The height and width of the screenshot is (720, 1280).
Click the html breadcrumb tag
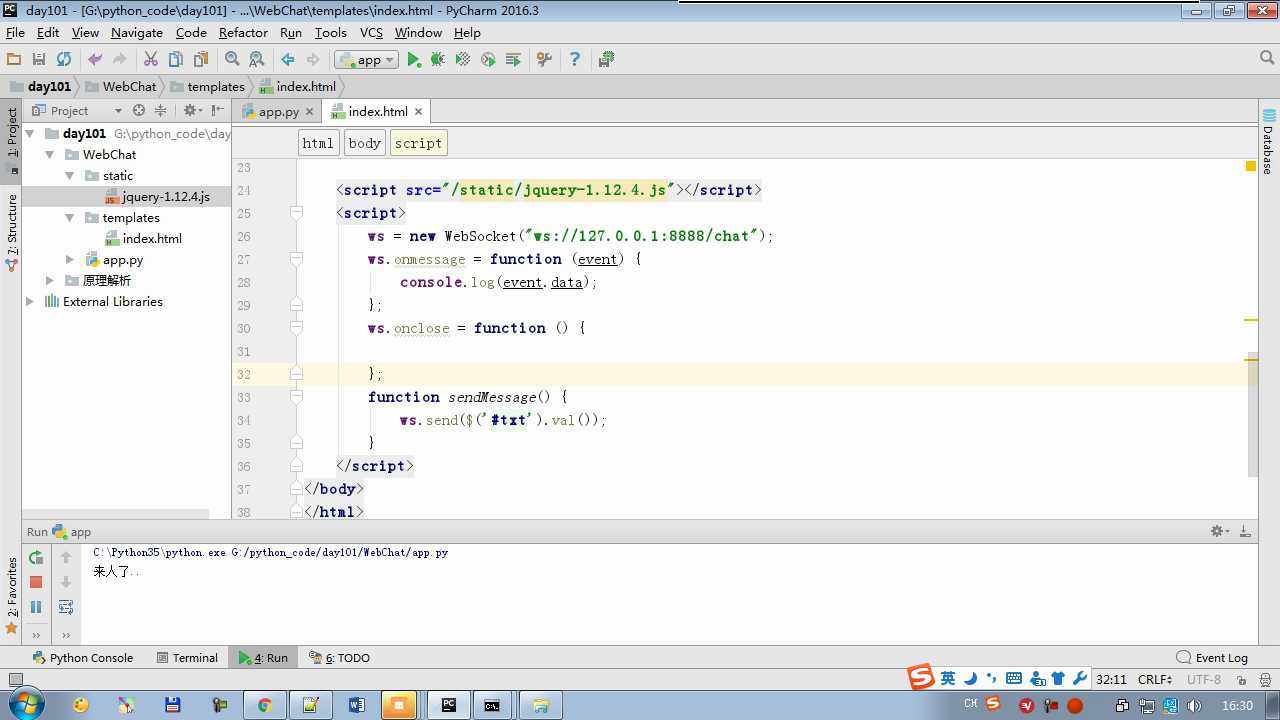(318, 143)
